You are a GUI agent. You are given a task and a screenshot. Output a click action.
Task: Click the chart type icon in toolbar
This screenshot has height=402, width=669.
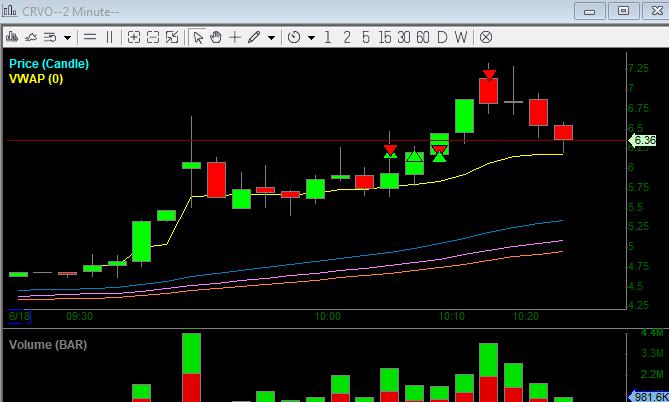tap(12, 38)
